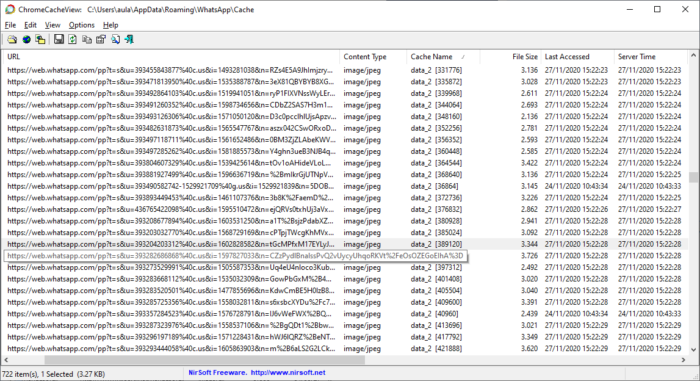
Task: Click the selected URL containing u=393204203312
Action: [171, 244]
